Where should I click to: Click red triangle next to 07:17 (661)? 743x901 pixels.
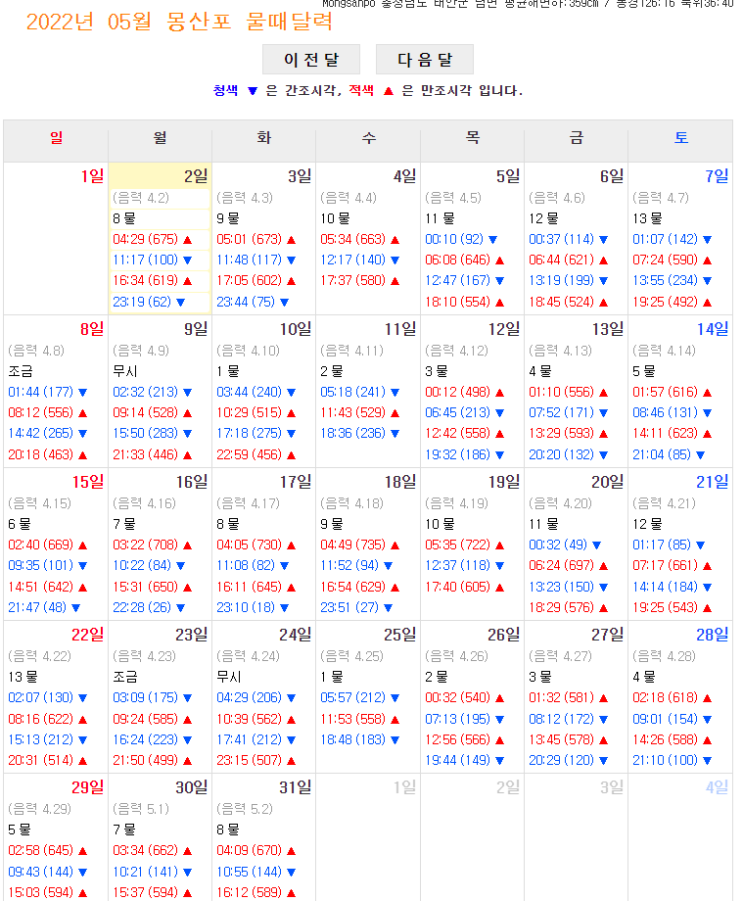[x=707, y=566]
